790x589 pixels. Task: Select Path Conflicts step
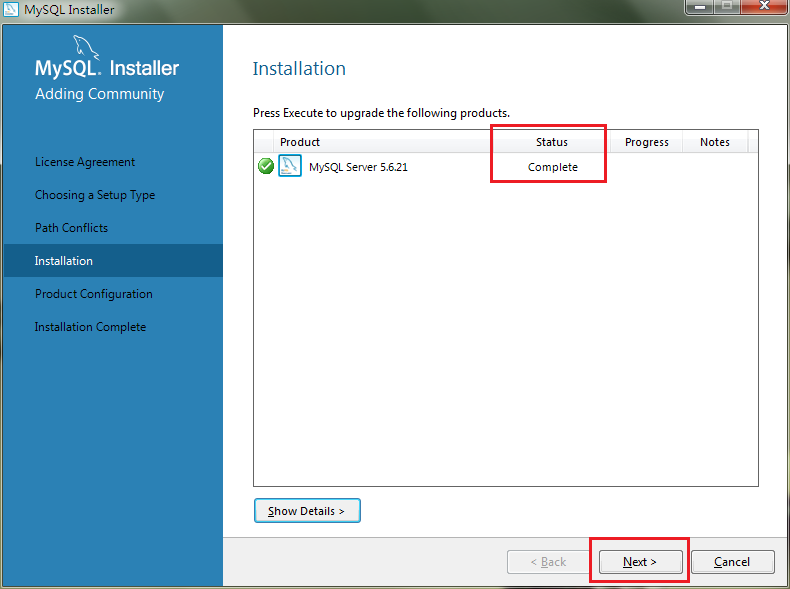71,228
